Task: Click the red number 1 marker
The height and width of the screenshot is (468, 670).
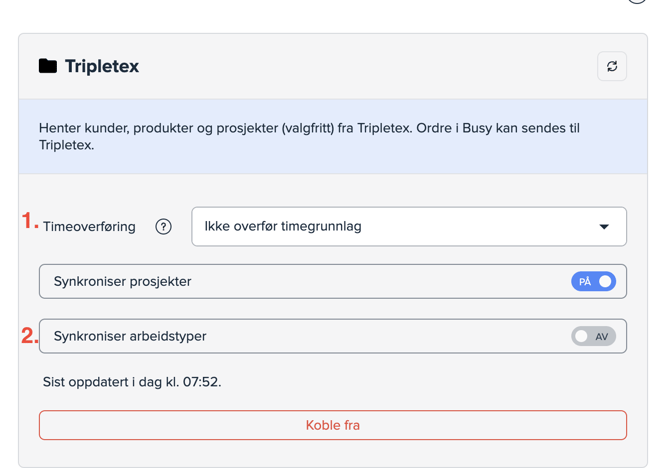Action: pos(29,222)
